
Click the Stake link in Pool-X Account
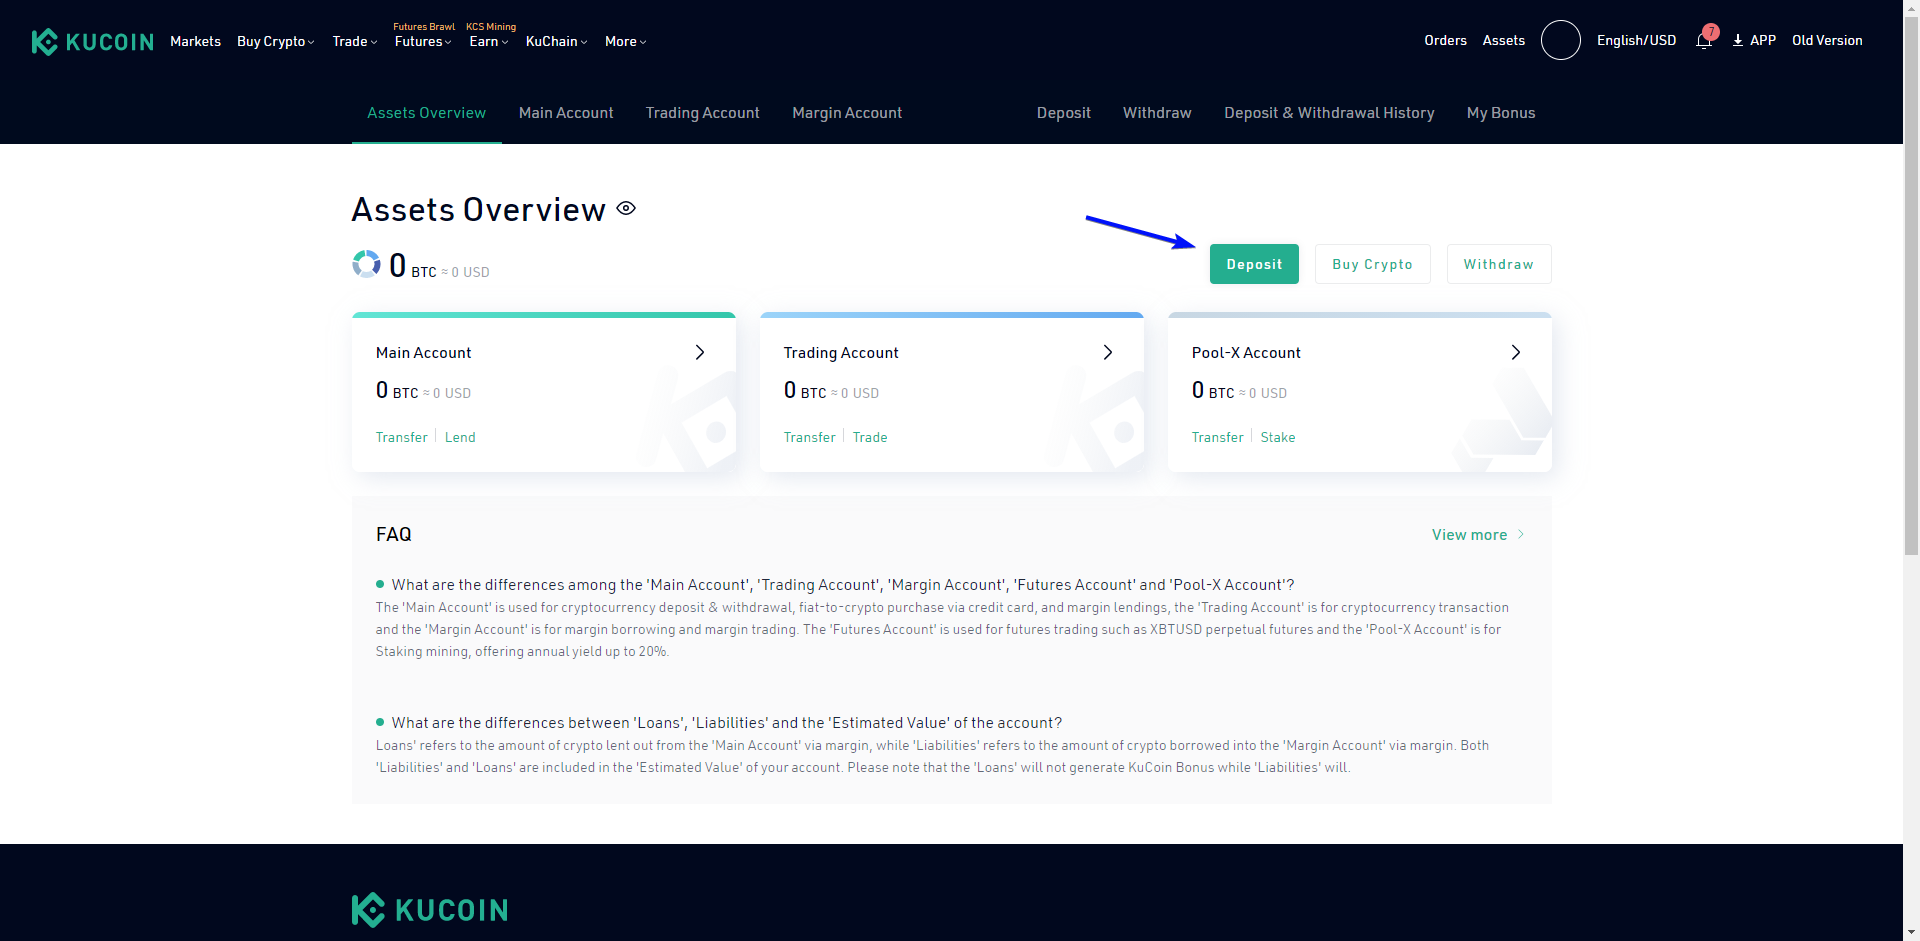pyautogui.click(x=1277, y=437)
